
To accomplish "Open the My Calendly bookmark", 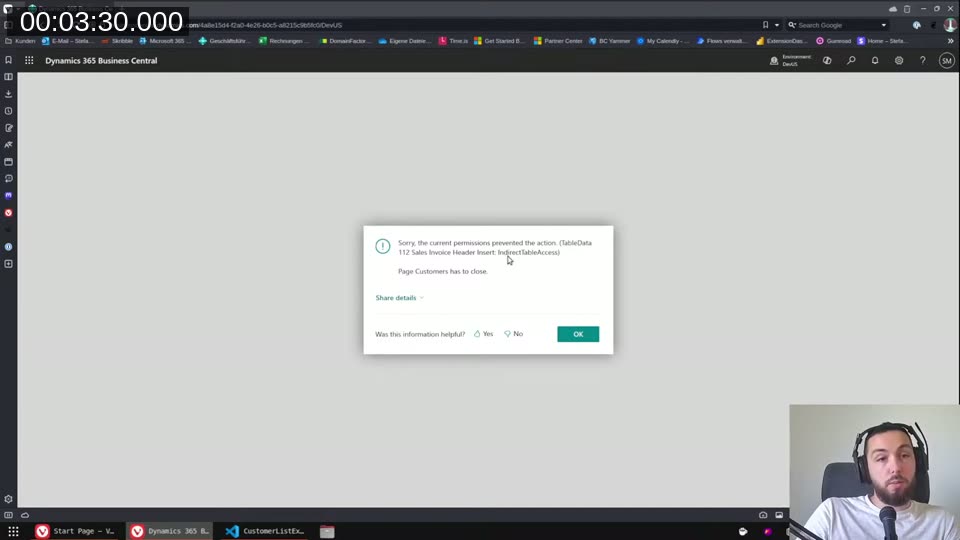I will 662,41.
